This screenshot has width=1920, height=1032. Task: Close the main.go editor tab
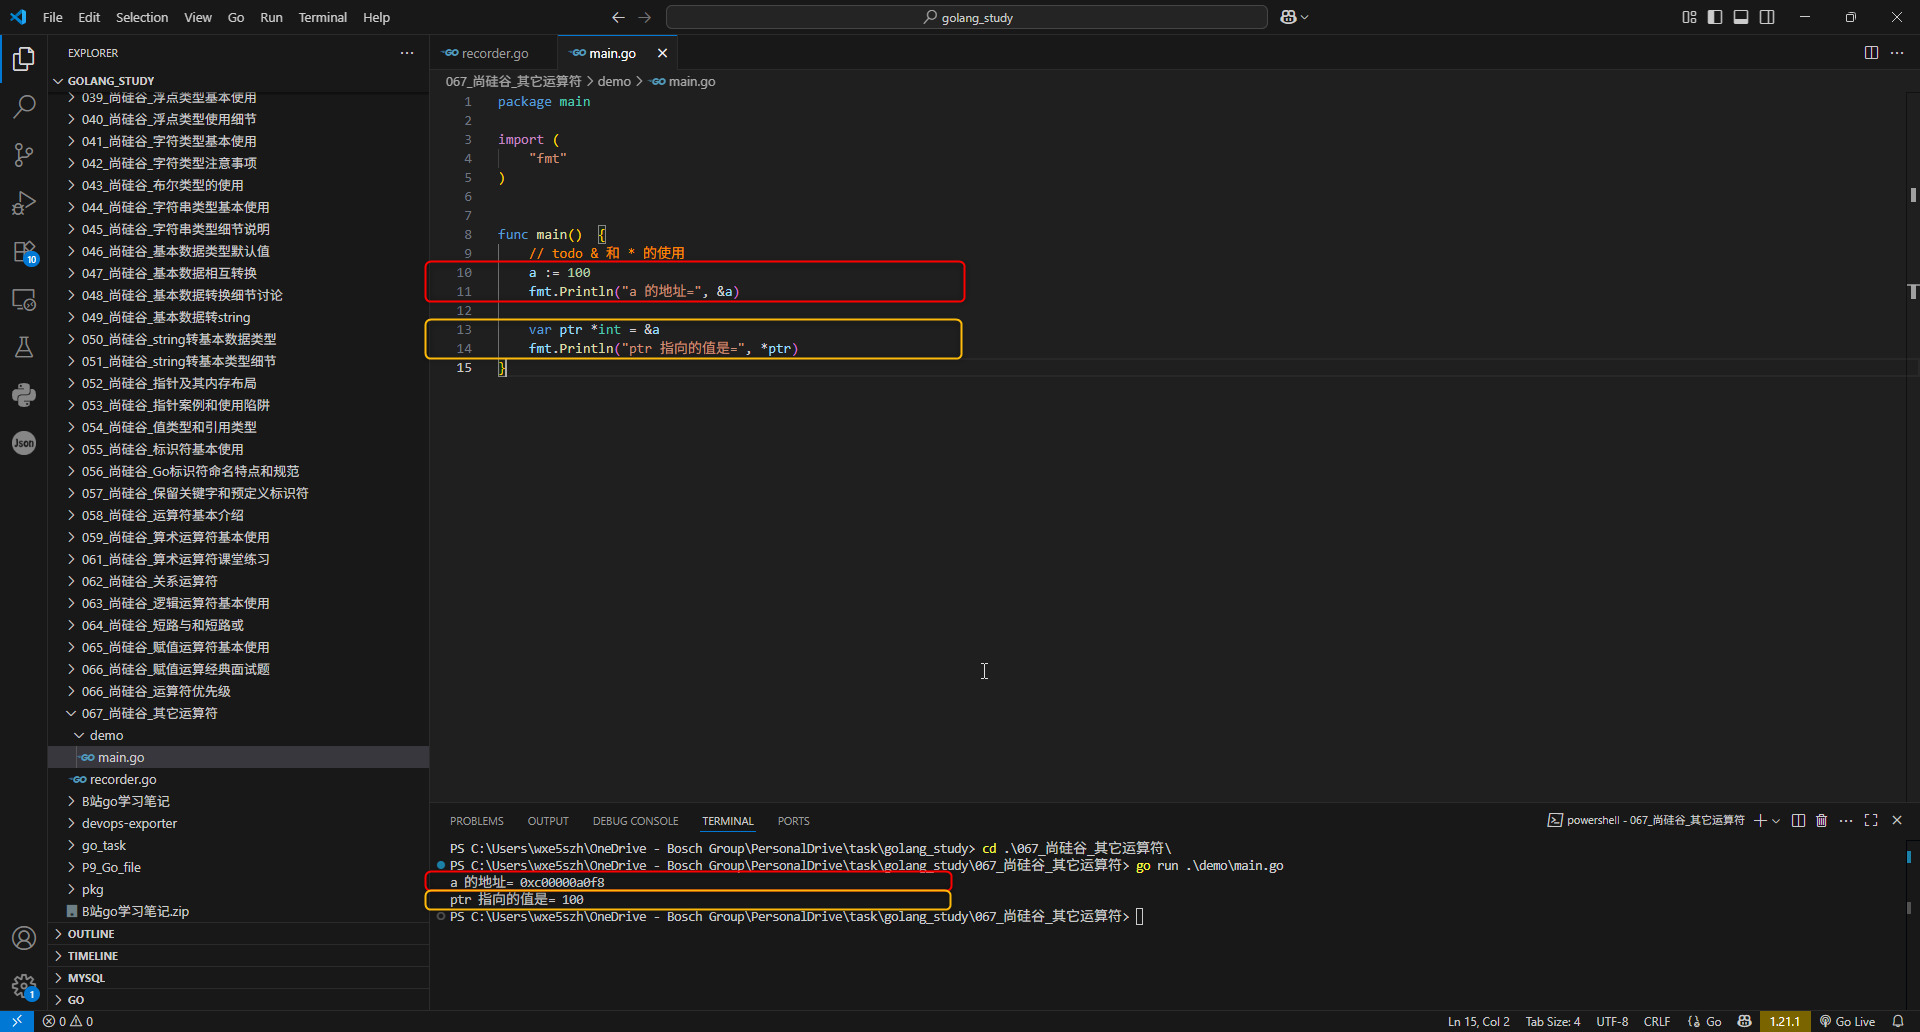coord(662,53)
